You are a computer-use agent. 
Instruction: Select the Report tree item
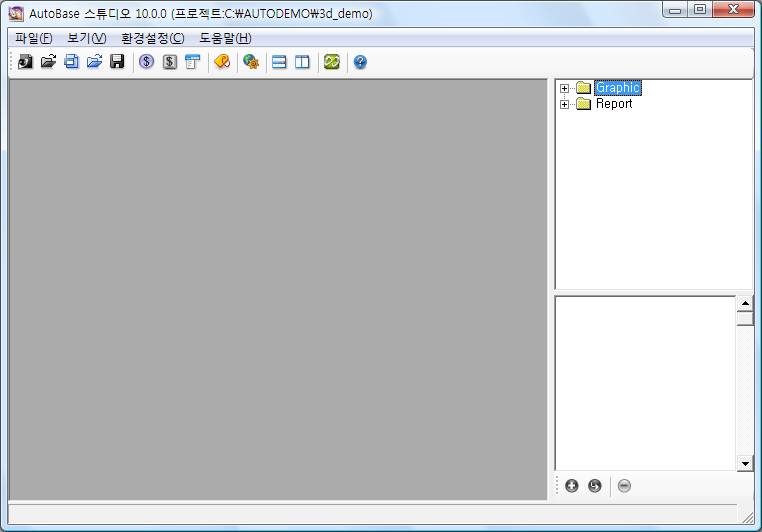point(614,104)
